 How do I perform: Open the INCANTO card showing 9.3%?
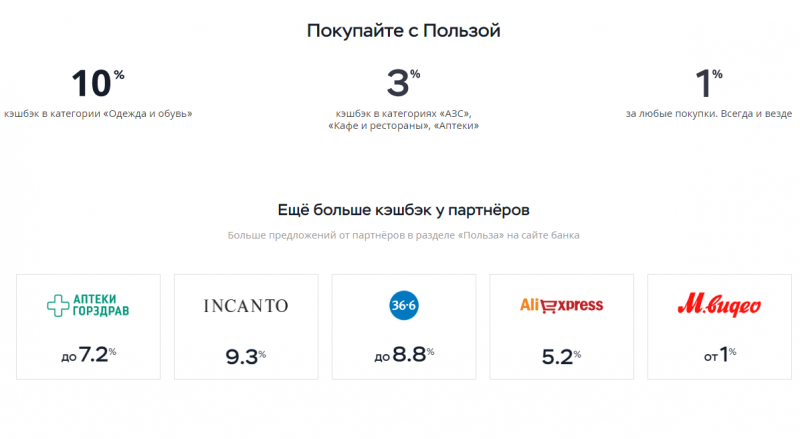tap(246, 327)
